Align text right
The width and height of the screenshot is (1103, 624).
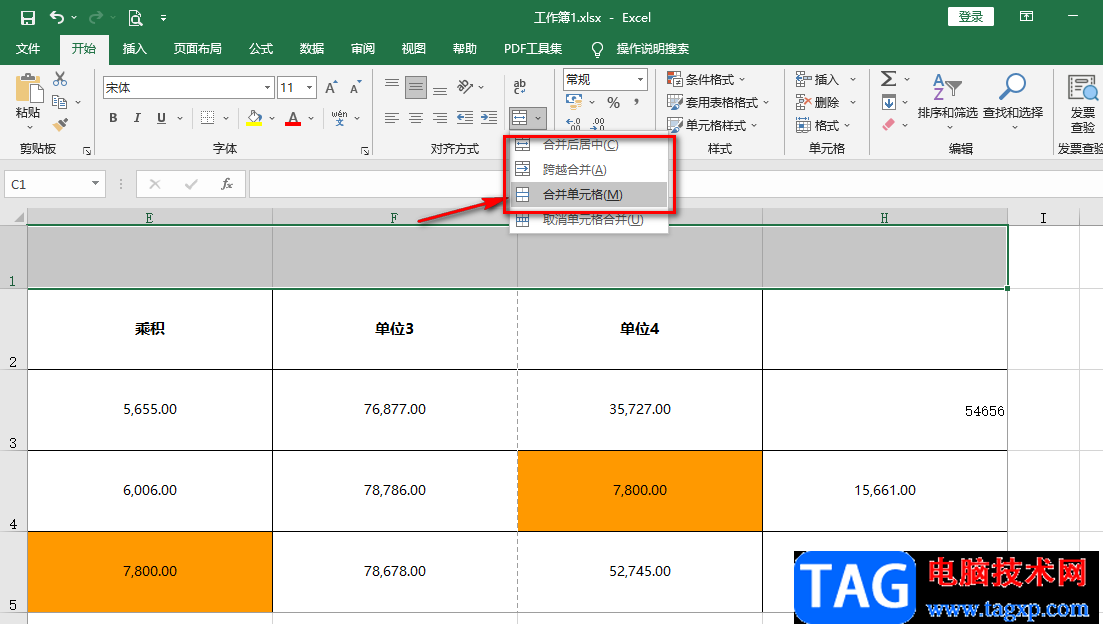(x=440, y=117)
